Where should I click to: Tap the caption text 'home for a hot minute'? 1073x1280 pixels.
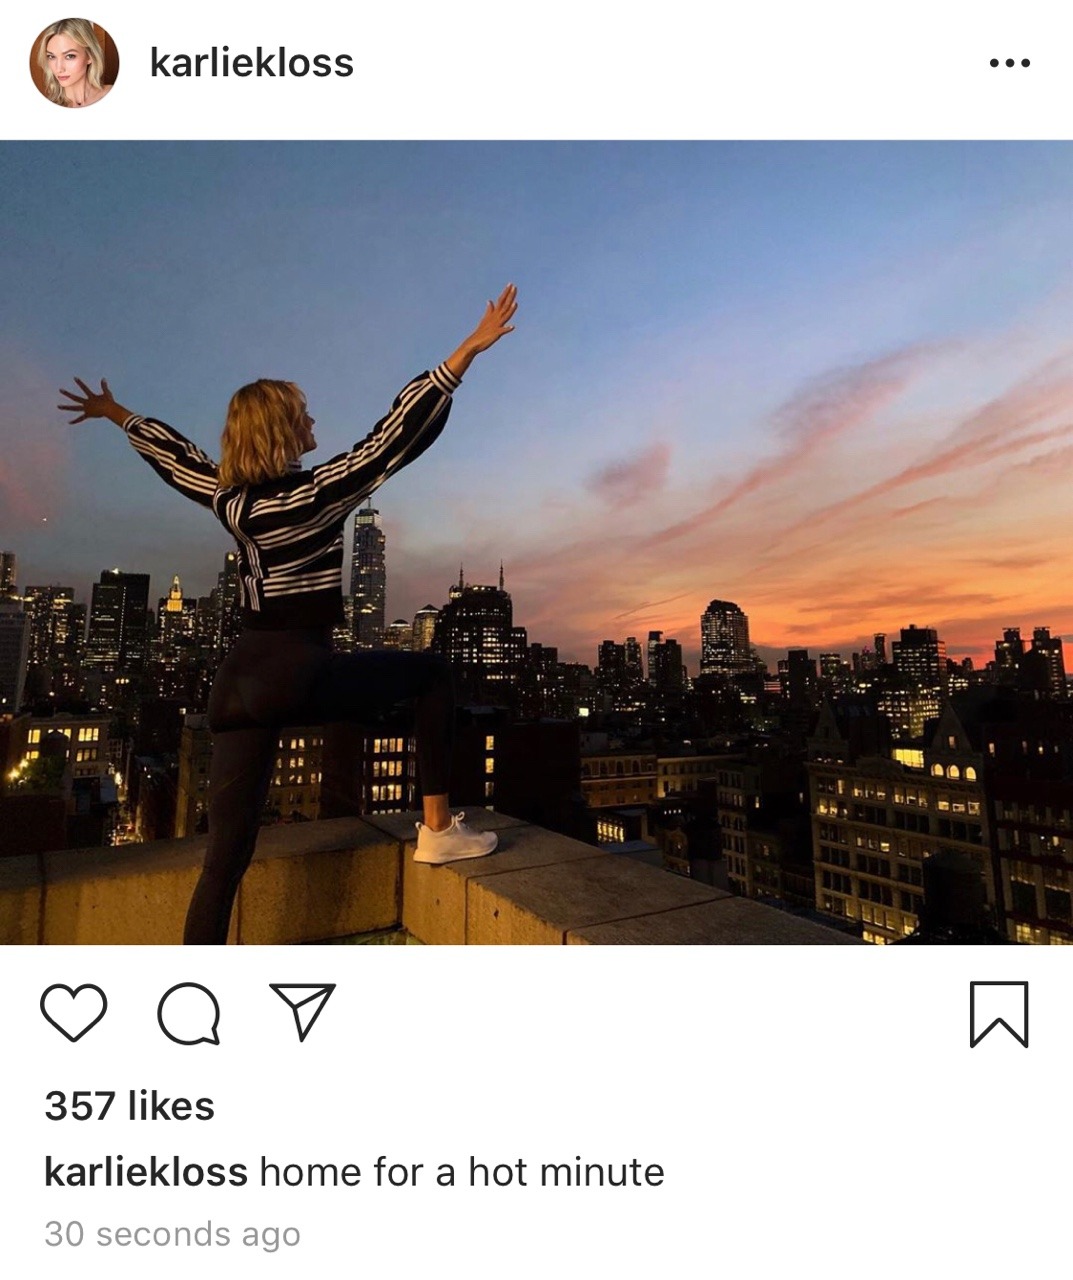461,1172
